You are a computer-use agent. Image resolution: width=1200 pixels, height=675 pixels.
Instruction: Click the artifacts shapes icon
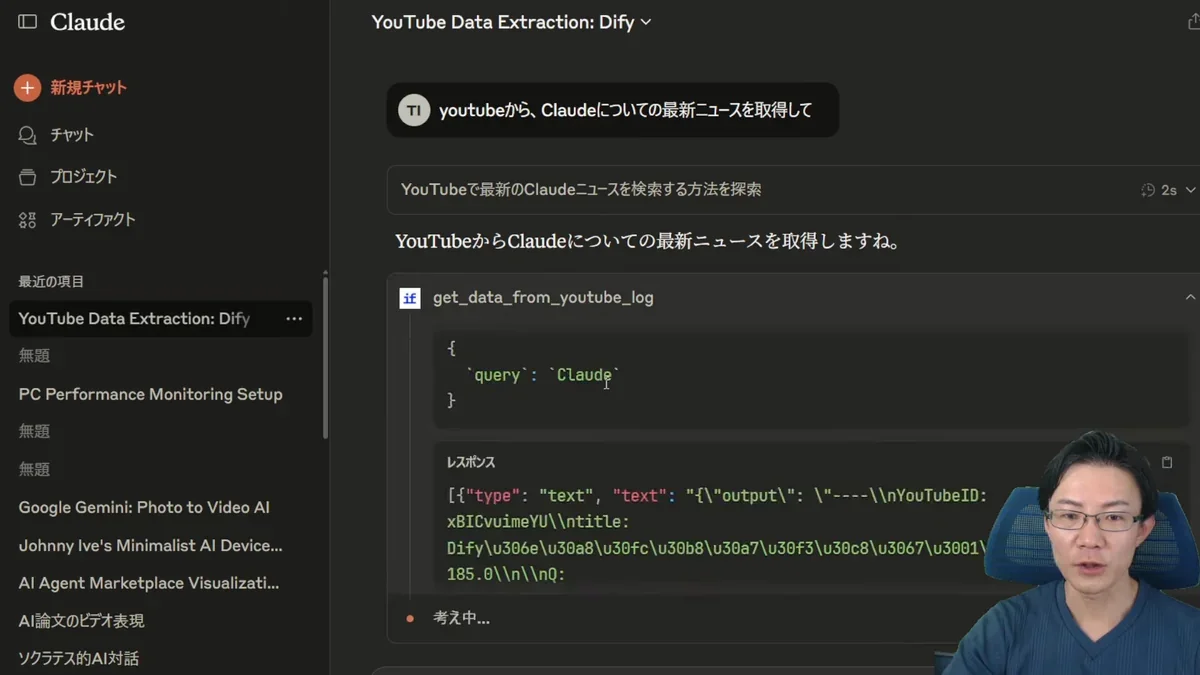click(28, 220)
